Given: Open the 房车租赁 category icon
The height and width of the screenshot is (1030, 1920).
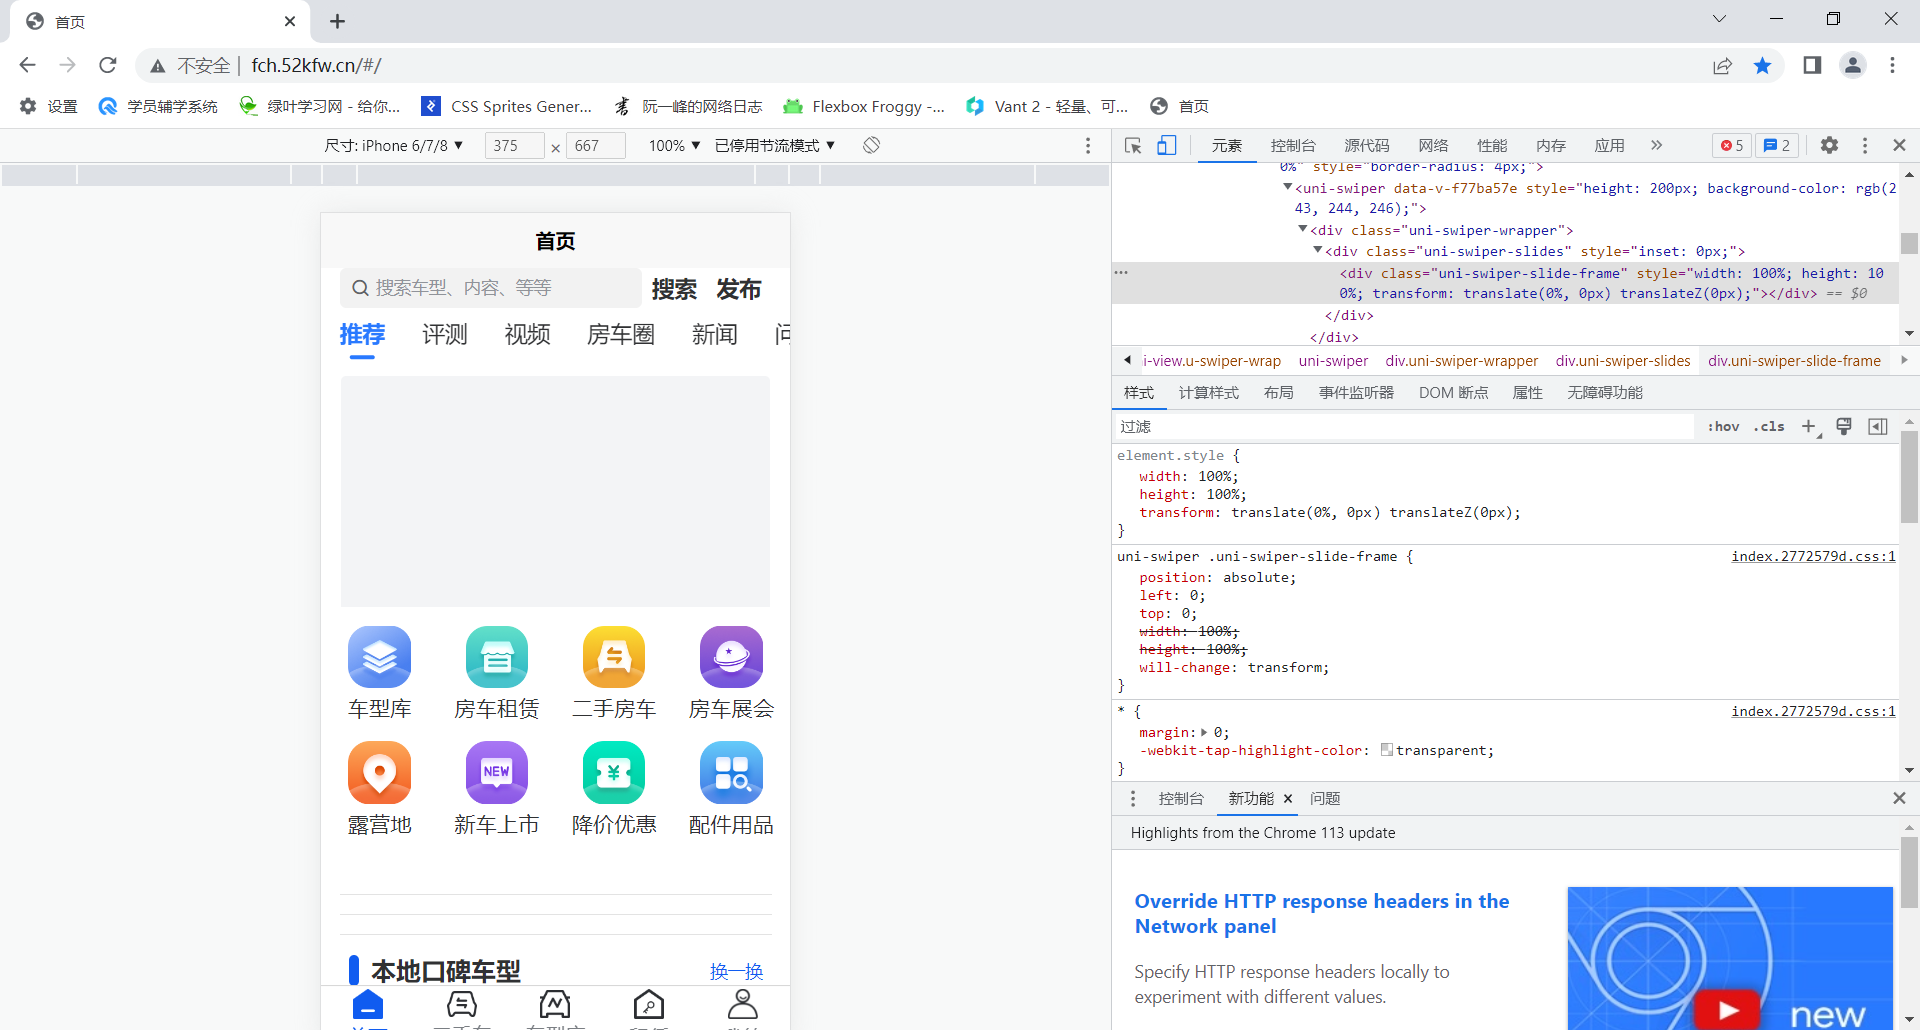Looking at the screenshot, I should tap(497, 657).
